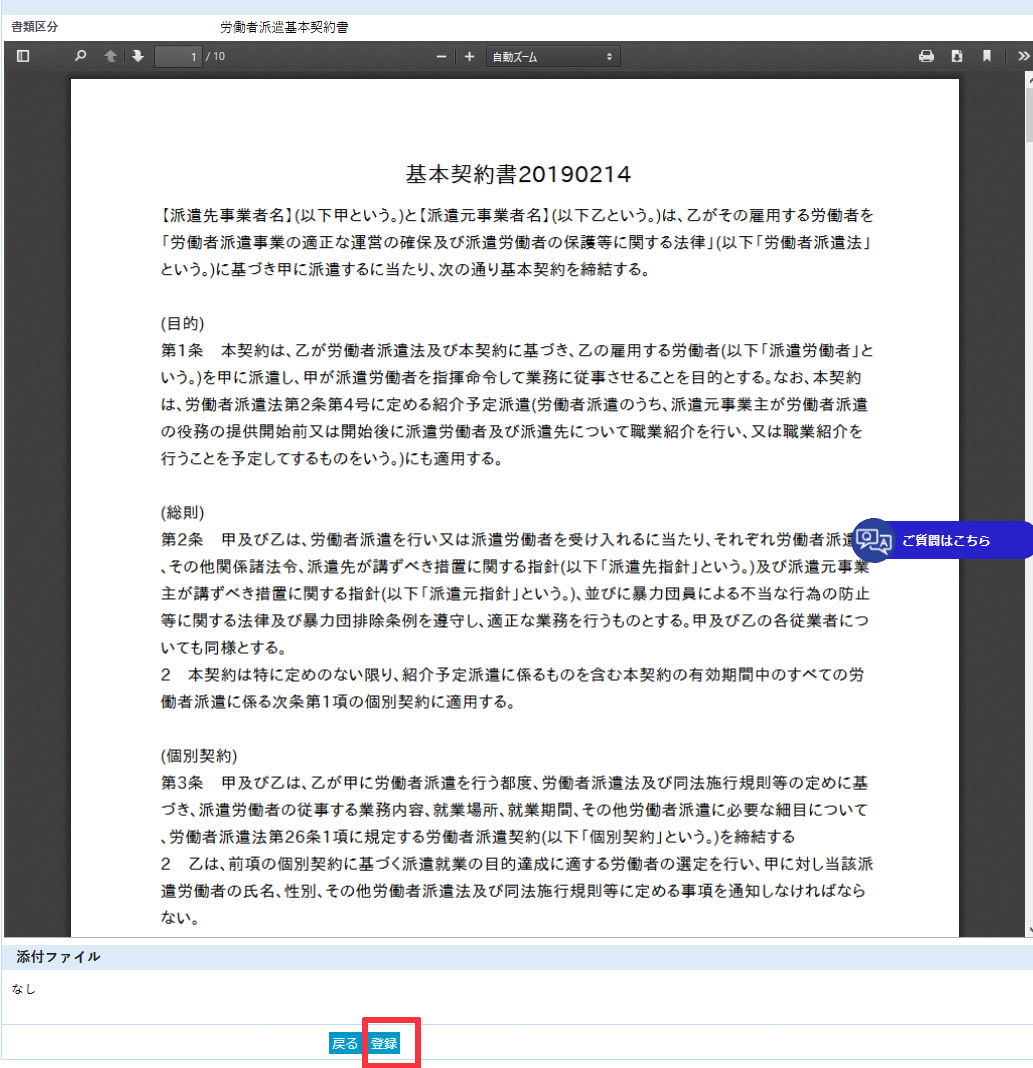The height and width of the screenshot is (1068, 1033).
Task: Click the bookmark current view icon
Action: pos(987,57)
